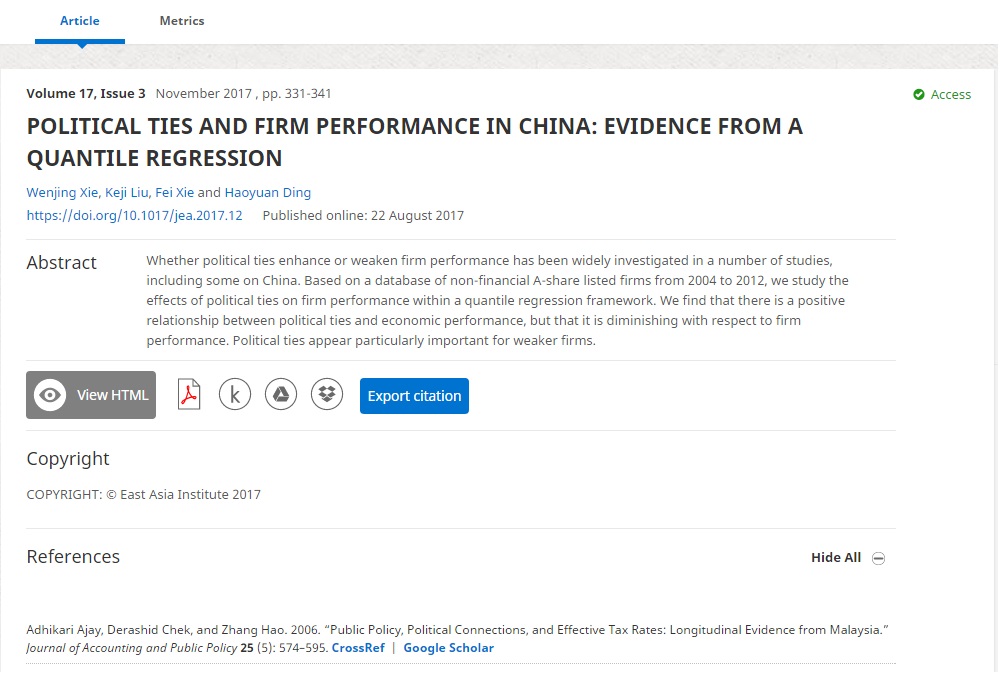Send article to Kindle icon

tap(235, 395)
